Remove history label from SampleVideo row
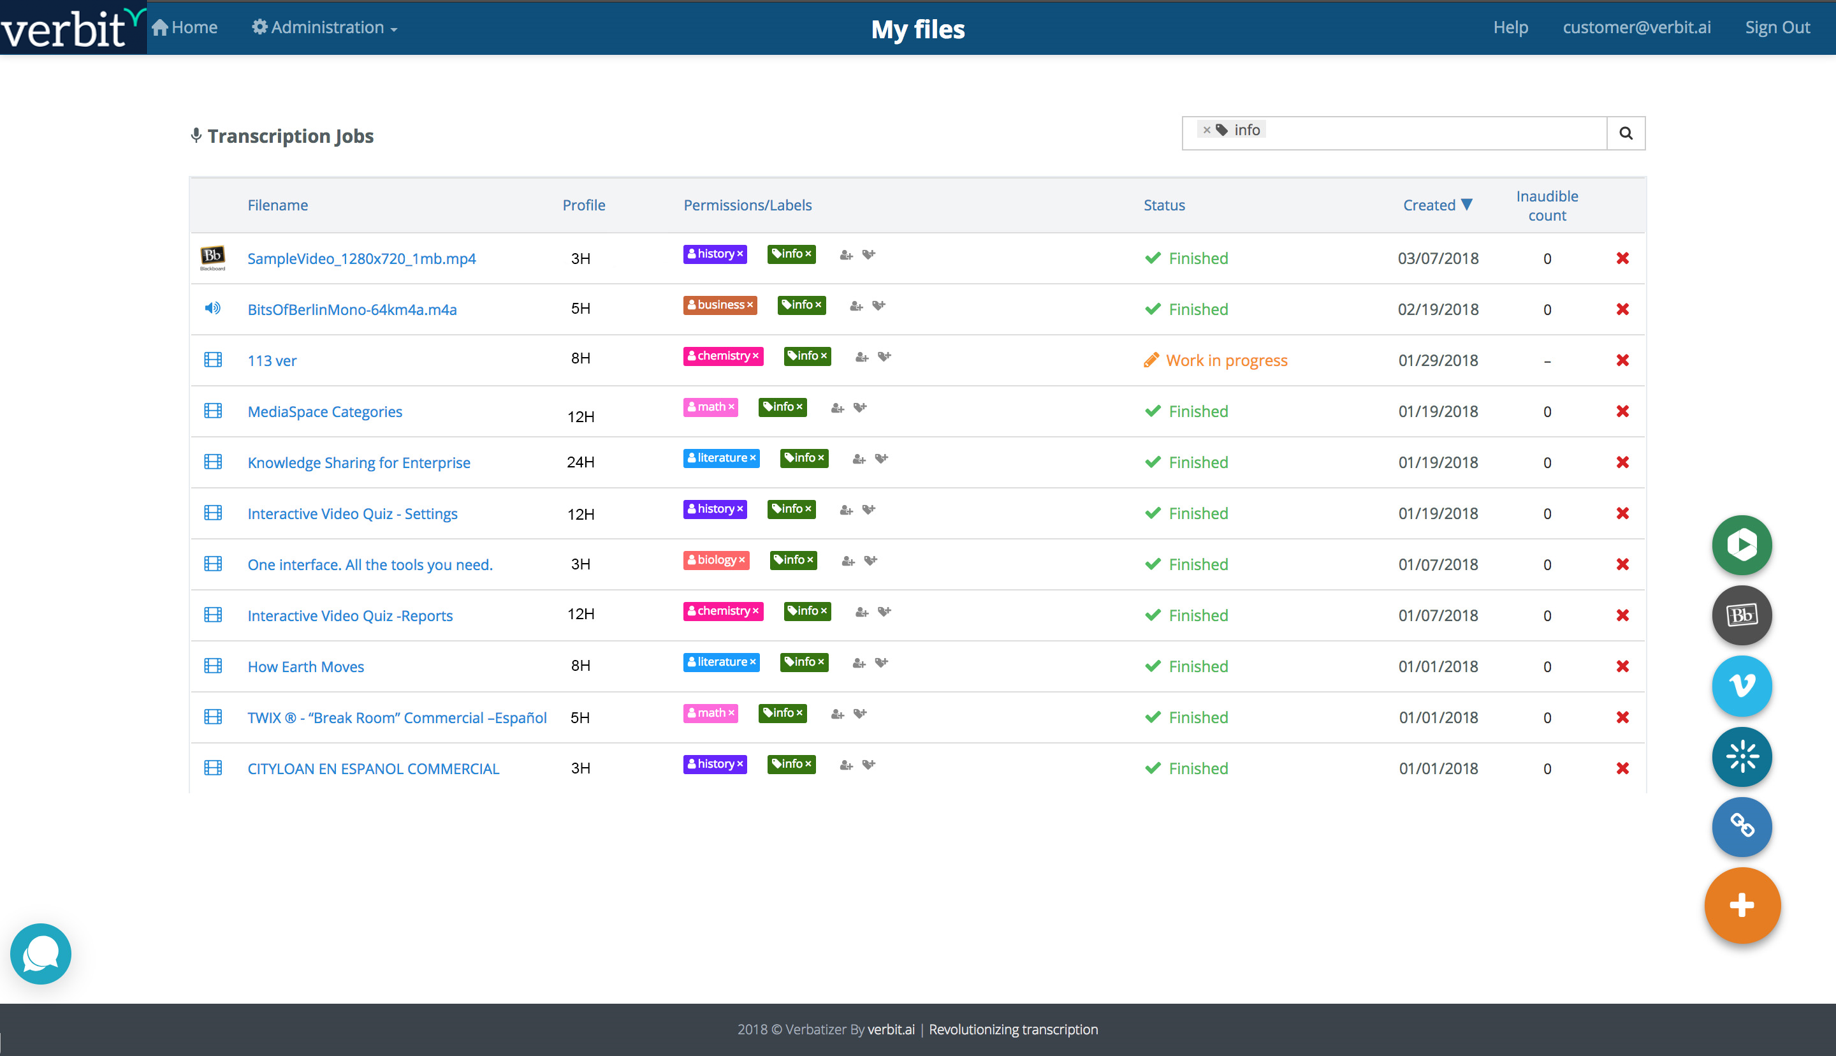The image size is (1836, 1056). pyautogui.click(x=740, y=254)
